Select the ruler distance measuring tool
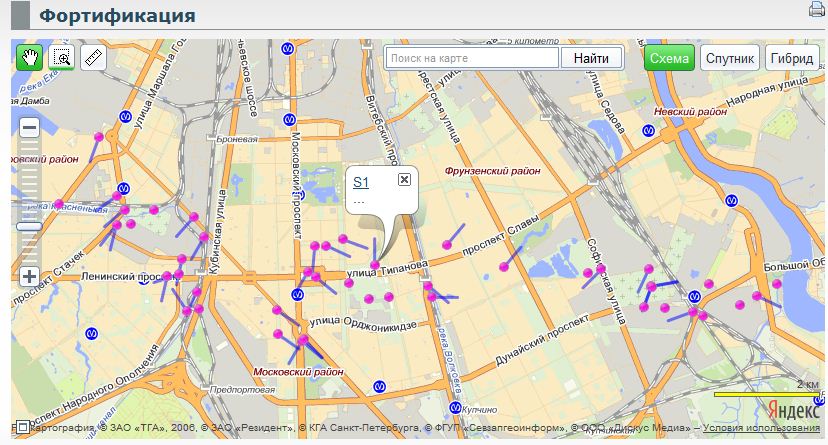This screenshot has height=445, width=828. 94,57
